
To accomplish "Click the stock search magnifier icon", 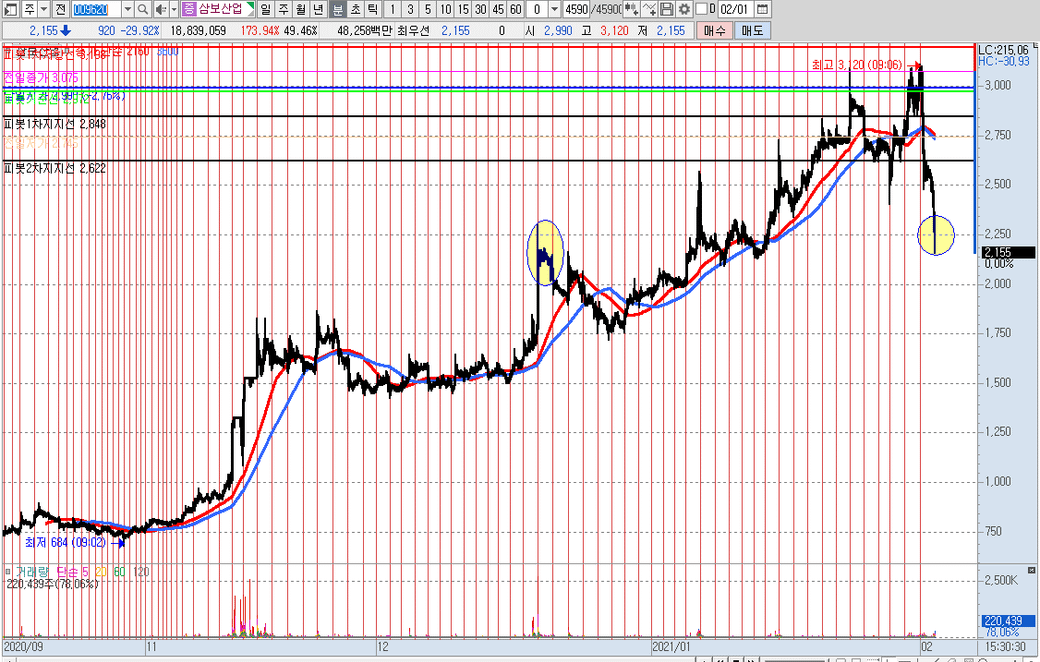I will [x=143, y=9].
